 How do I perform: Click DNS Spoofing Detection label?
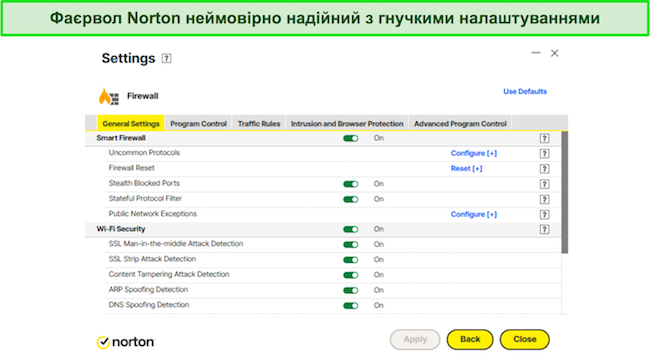point(149,305)
